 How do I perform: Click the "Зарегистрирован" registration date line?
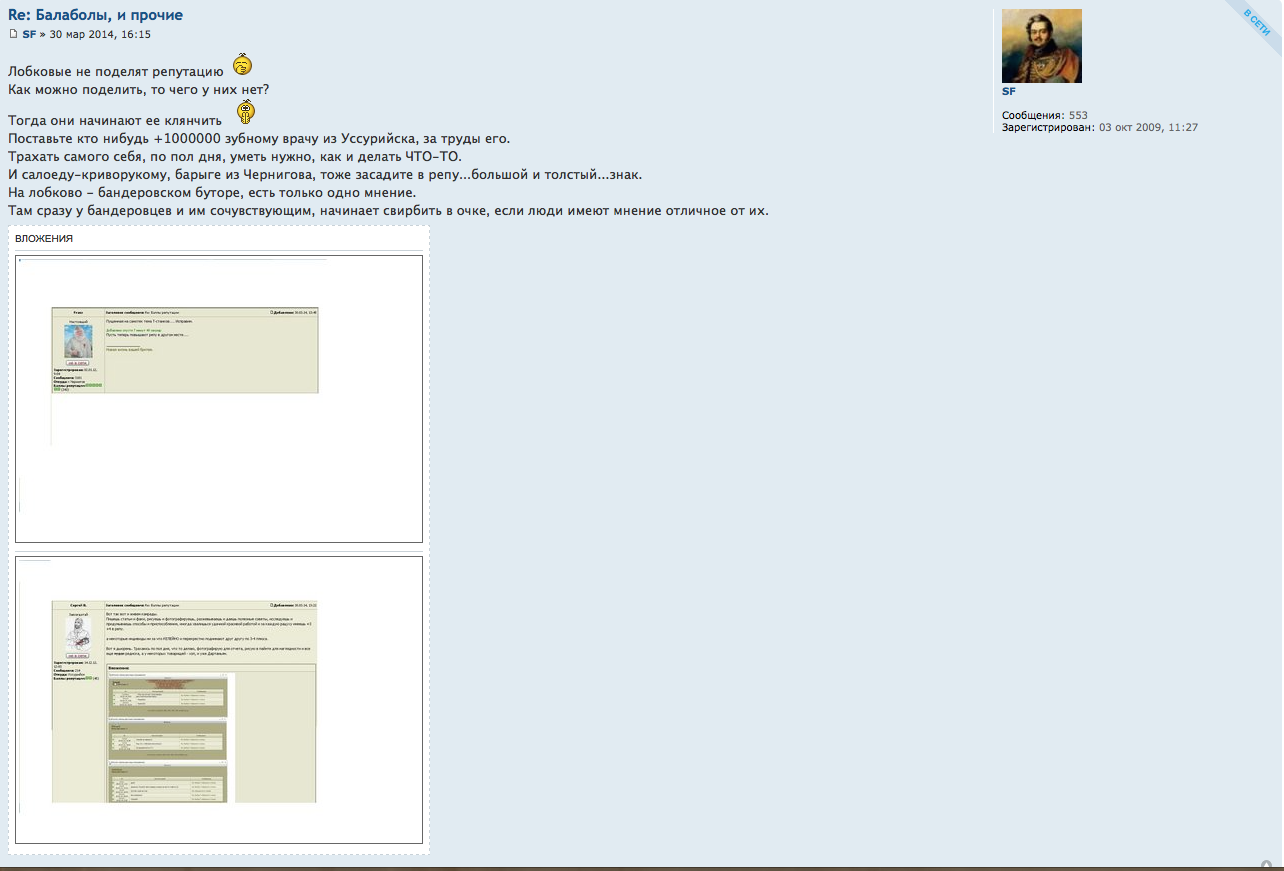pyautogui.click(x=1099, y=127)
